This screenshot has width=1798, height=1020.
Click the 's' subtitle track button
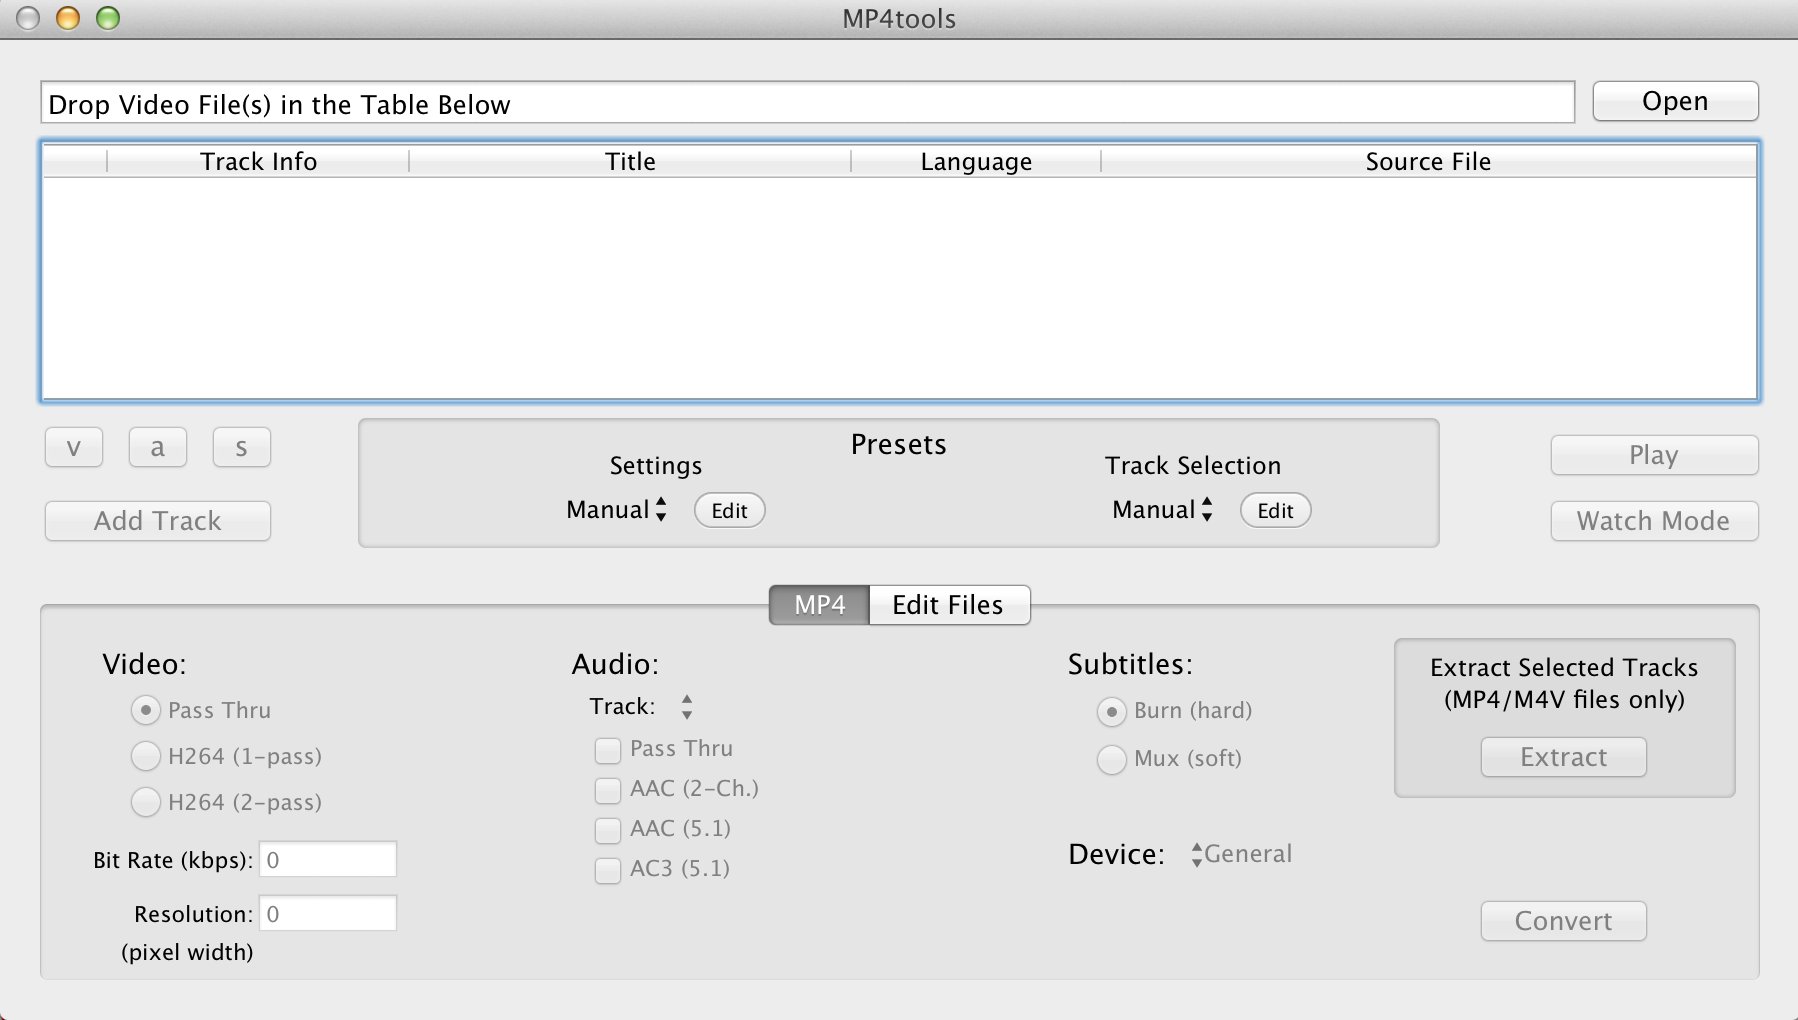click(x=241, y=447)
